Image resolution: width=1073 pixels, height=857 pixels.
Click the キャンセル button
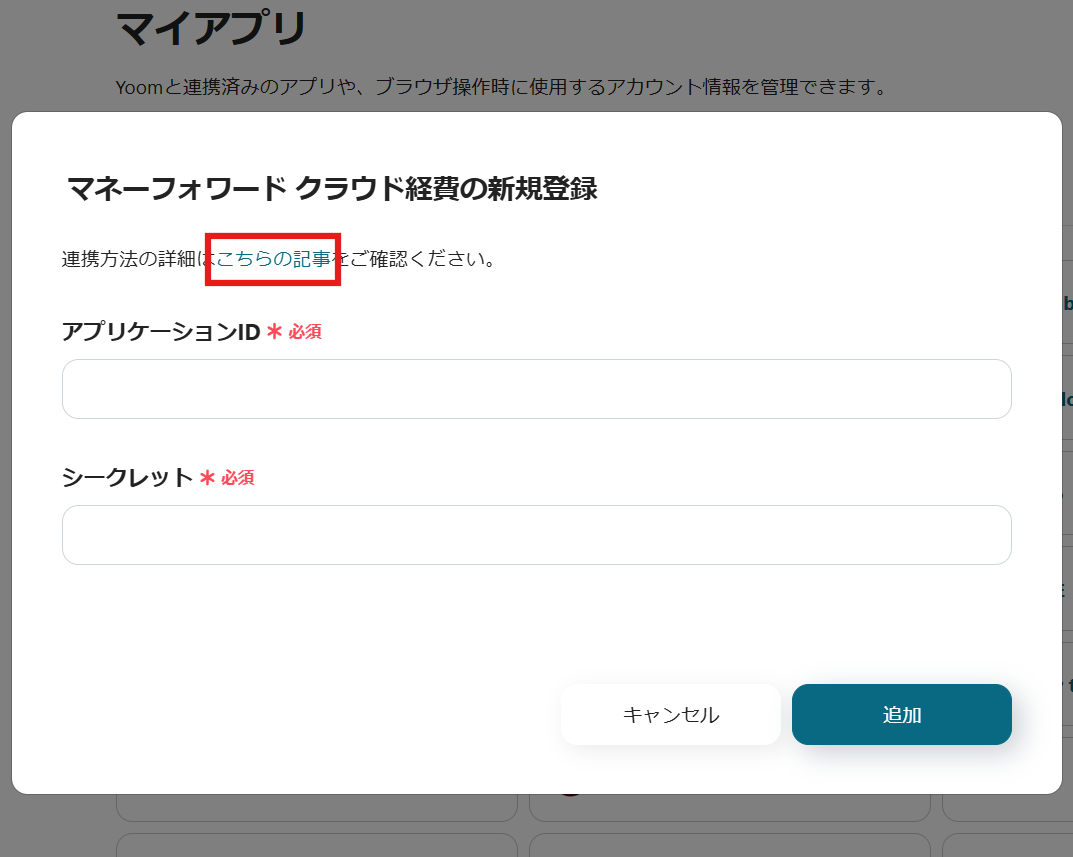pos(671,715)
